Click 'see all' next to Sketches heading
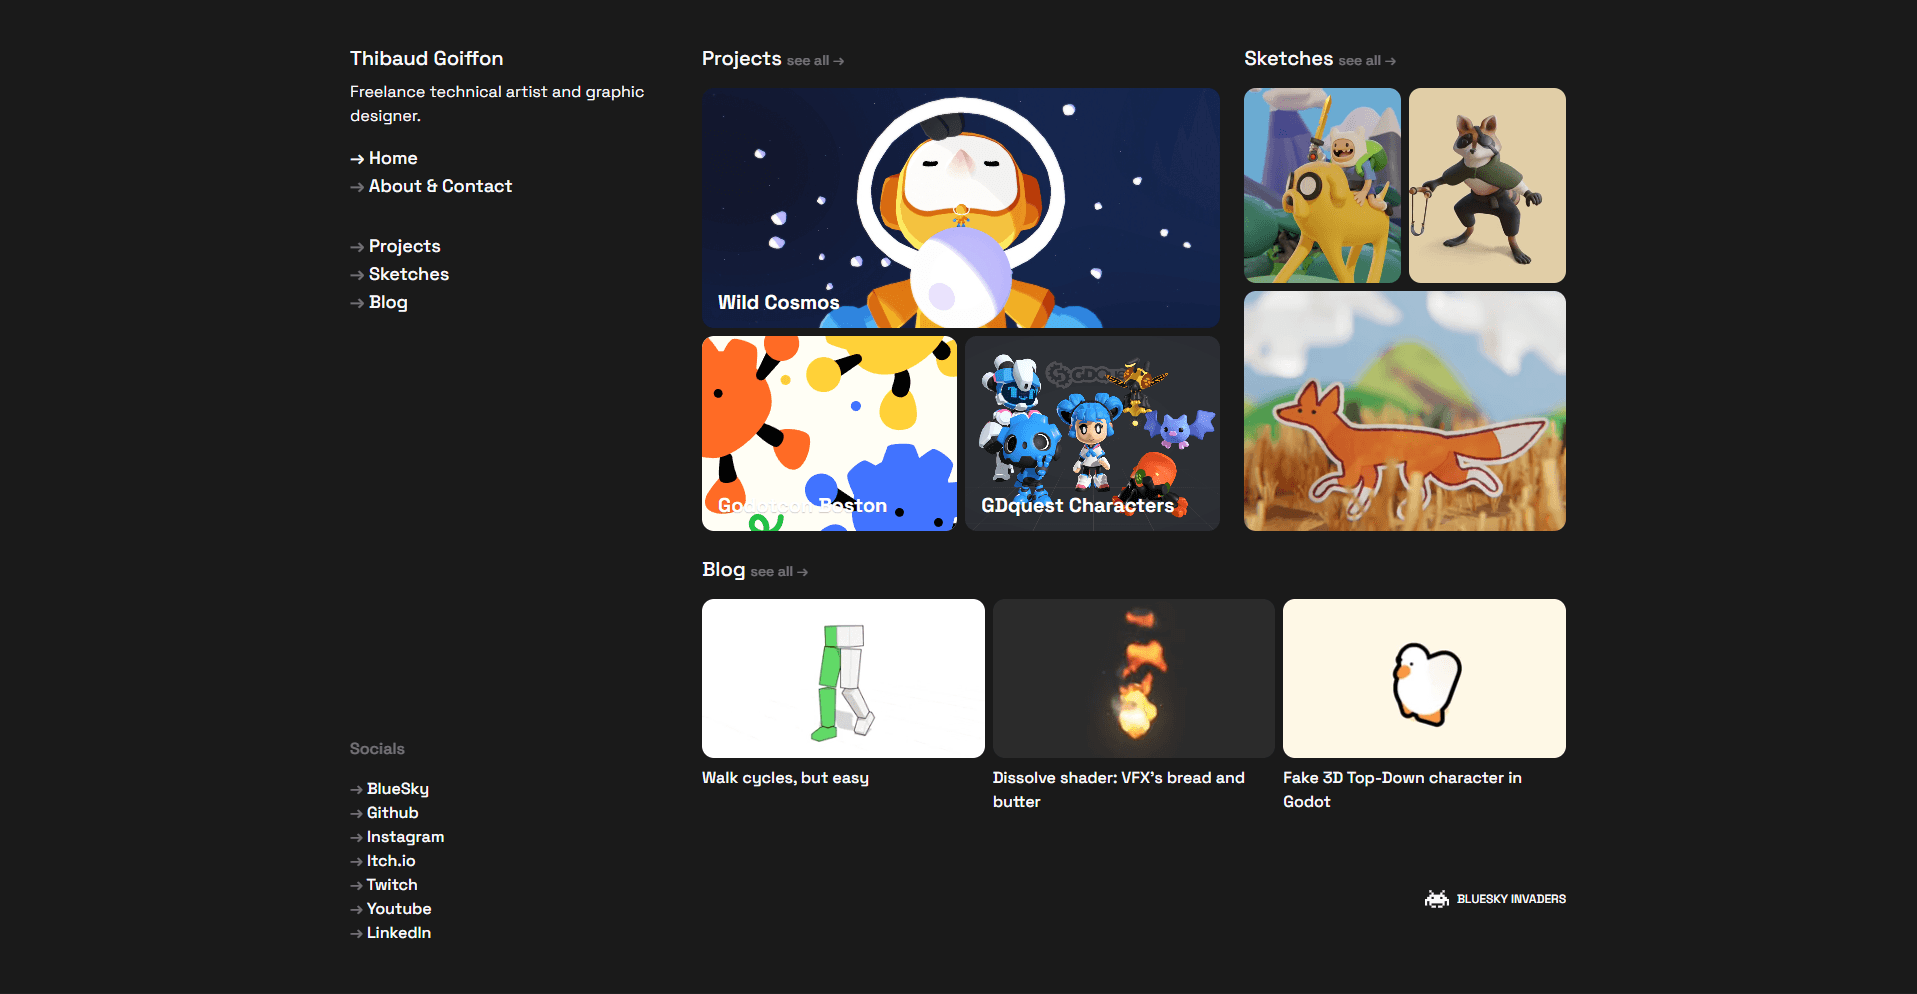 (1367, 61)
